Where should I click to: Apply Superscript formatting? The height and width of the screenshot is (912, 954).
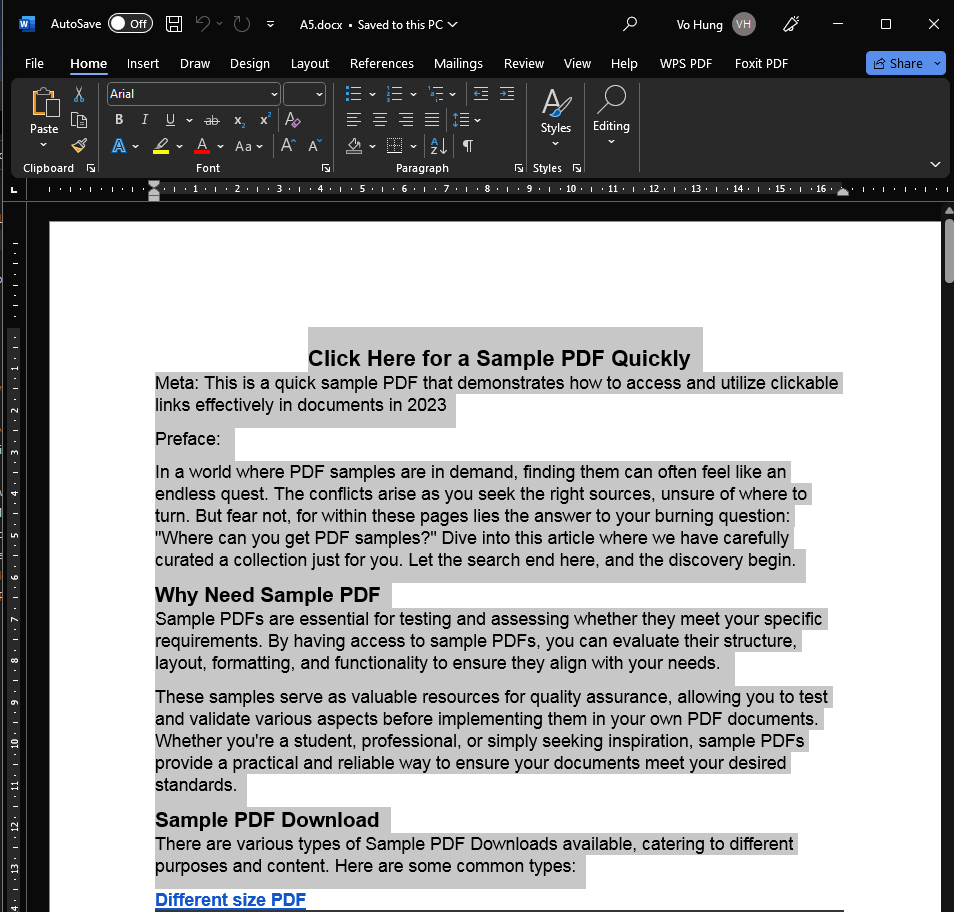click(265, 120)
